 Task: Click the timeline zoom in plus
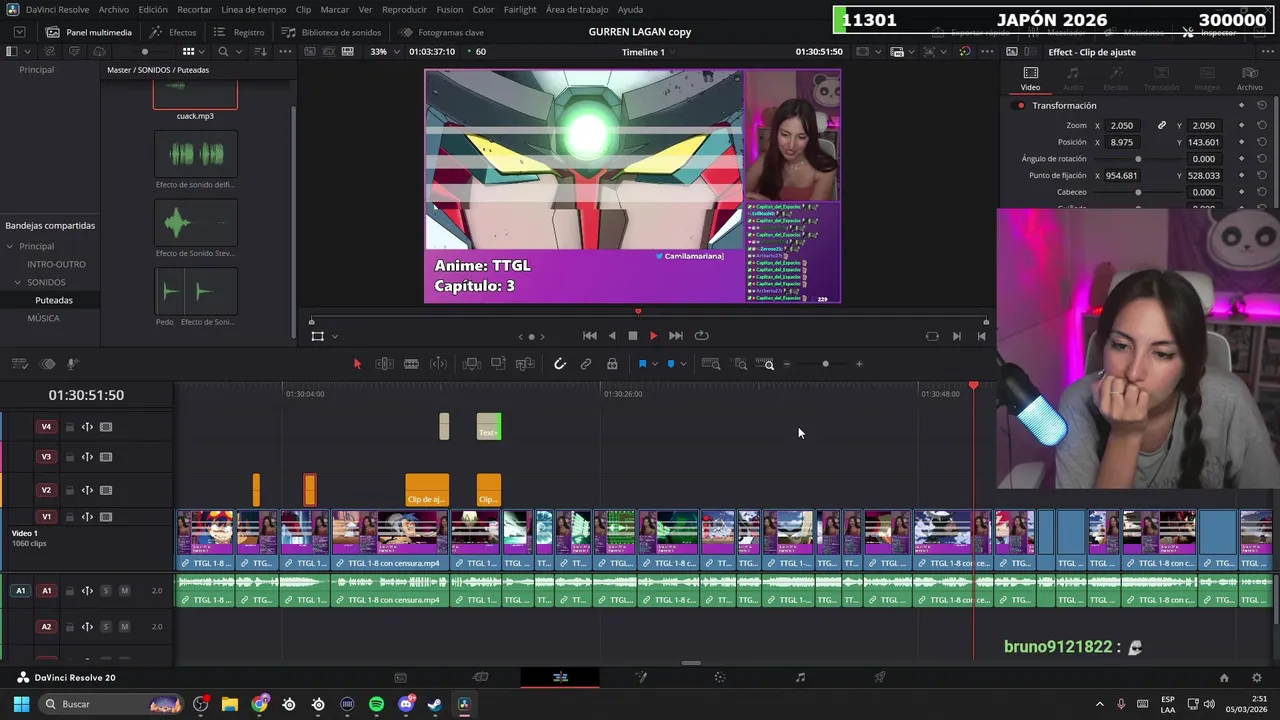tap(859, 364)
